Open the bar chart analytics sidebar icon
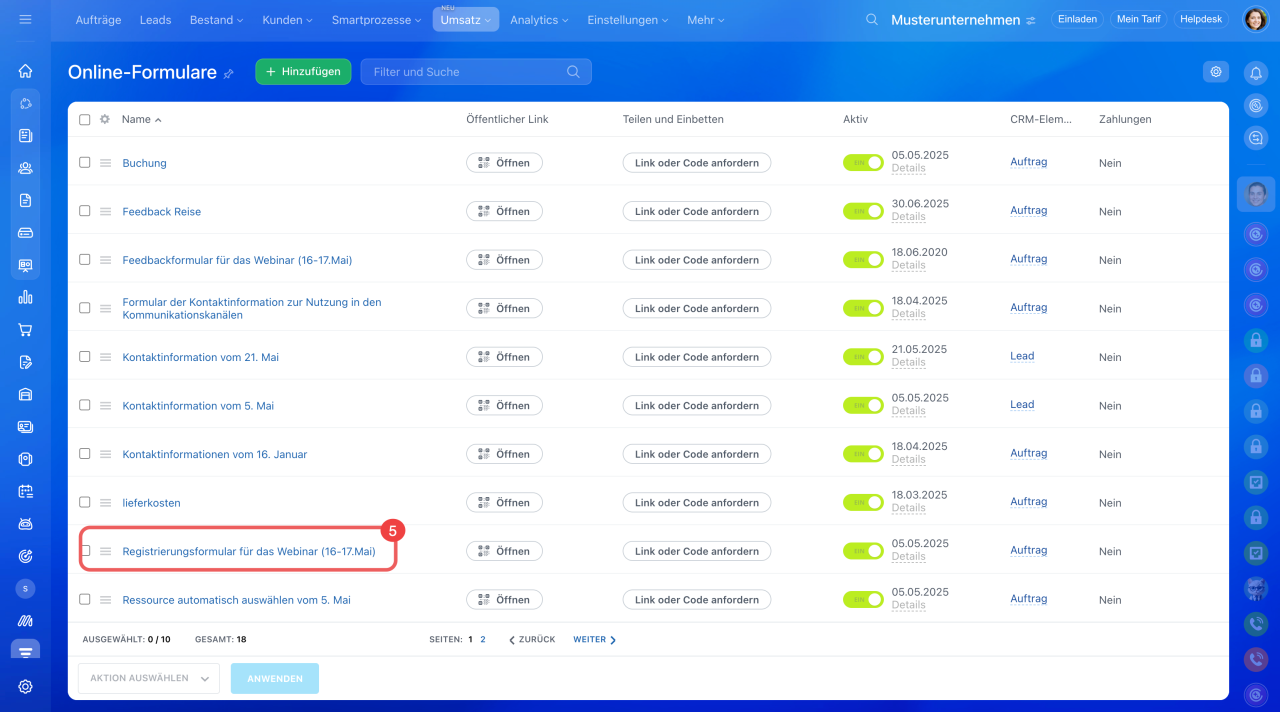This screenshot has width=1280, height=712. coord(25,297)
